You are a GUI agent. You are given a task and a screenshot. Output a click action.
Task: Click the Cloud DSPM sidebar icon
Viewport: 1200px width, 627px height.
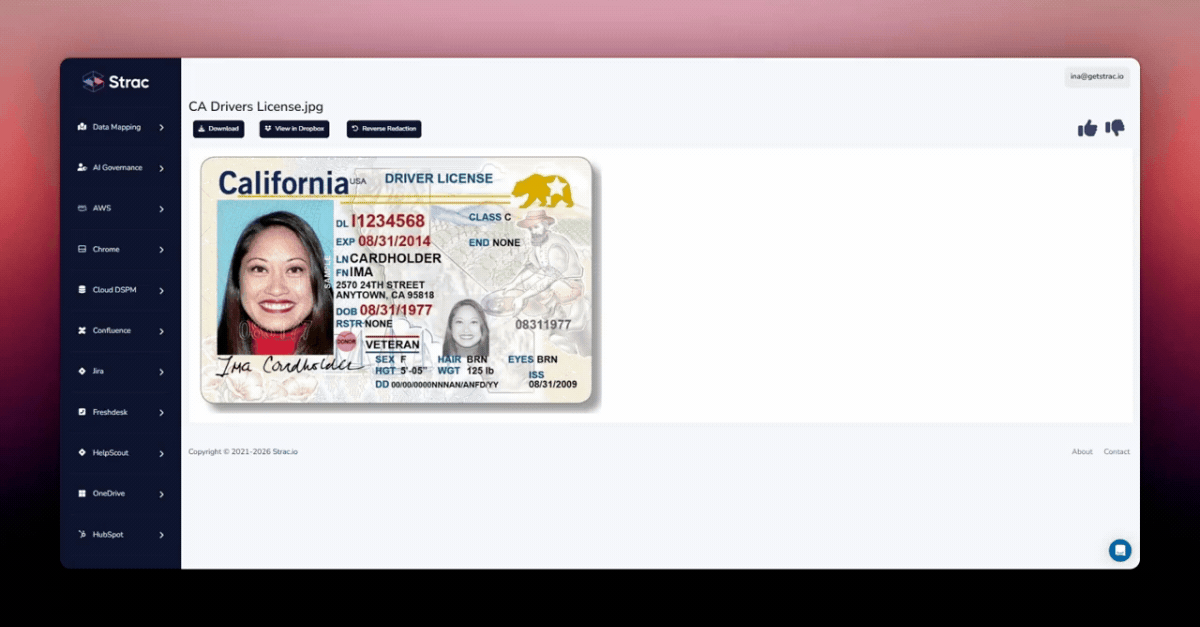click(82, 290)
